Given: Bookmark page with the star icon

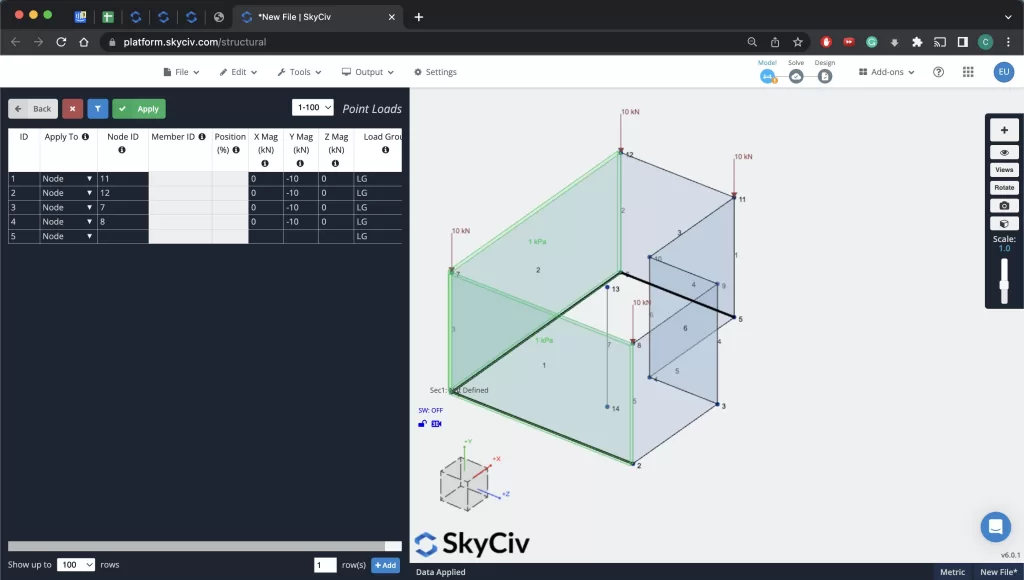Looking at the screenshot, I should coord(797,42).
